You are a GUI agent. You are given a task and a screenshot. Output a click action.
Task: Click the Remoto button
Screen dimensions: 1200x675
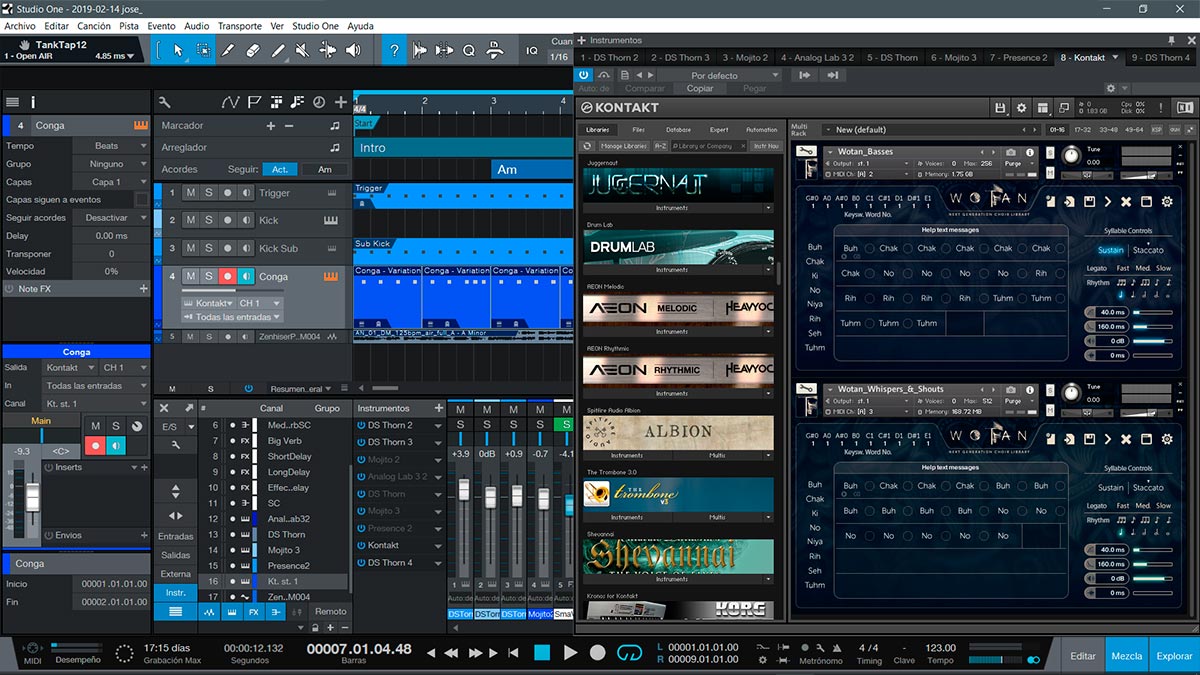pyautogui.click(x=330, y=611)
